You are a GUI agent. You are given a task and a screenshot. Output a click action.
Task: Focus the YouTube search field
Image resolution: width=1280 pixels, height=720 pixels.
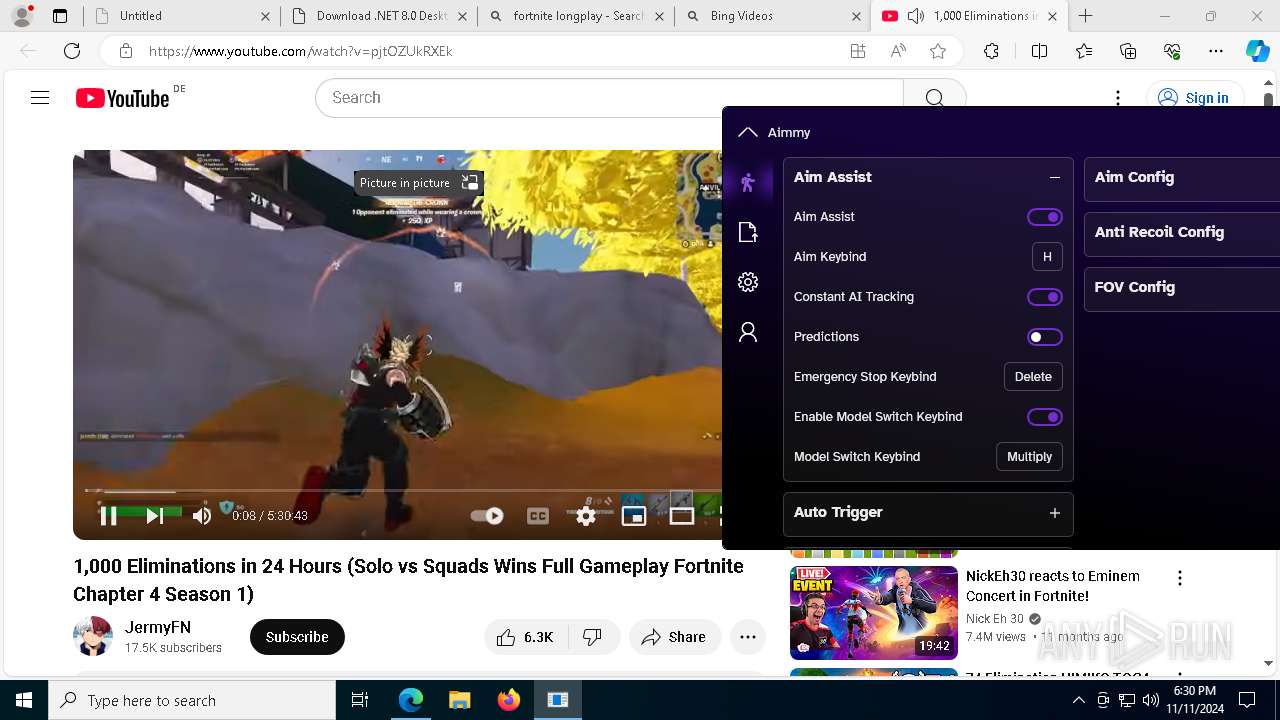pyautogui.click(x=609, y=98)
